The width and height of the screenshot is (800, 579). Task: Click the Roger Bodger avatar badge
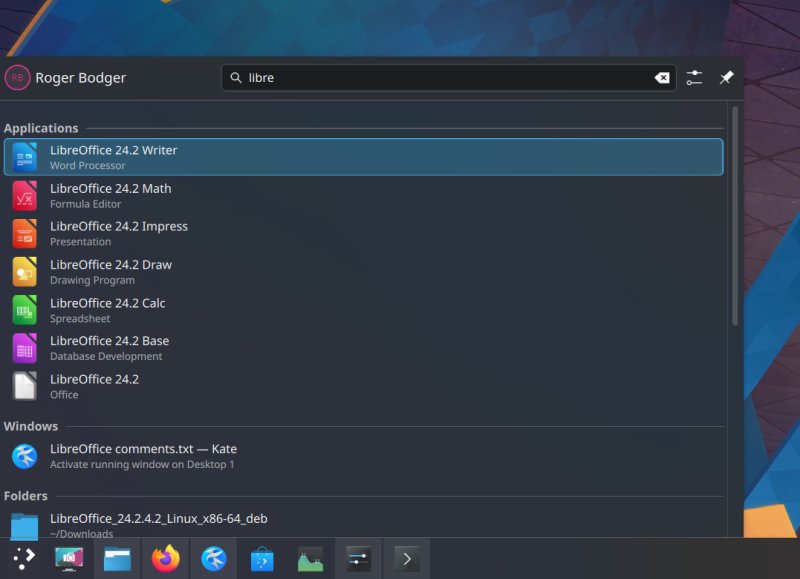[18, 77]
